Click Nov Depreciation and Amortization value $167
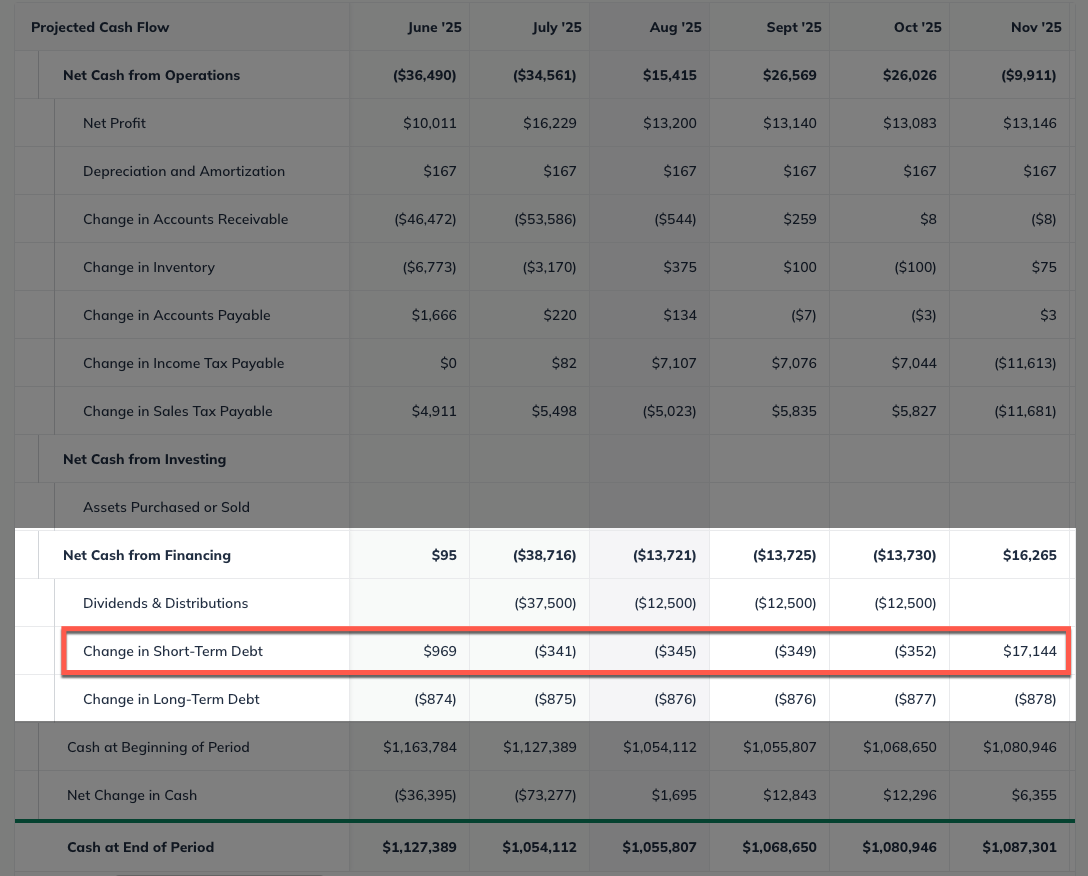 (x=1039, y=171)
